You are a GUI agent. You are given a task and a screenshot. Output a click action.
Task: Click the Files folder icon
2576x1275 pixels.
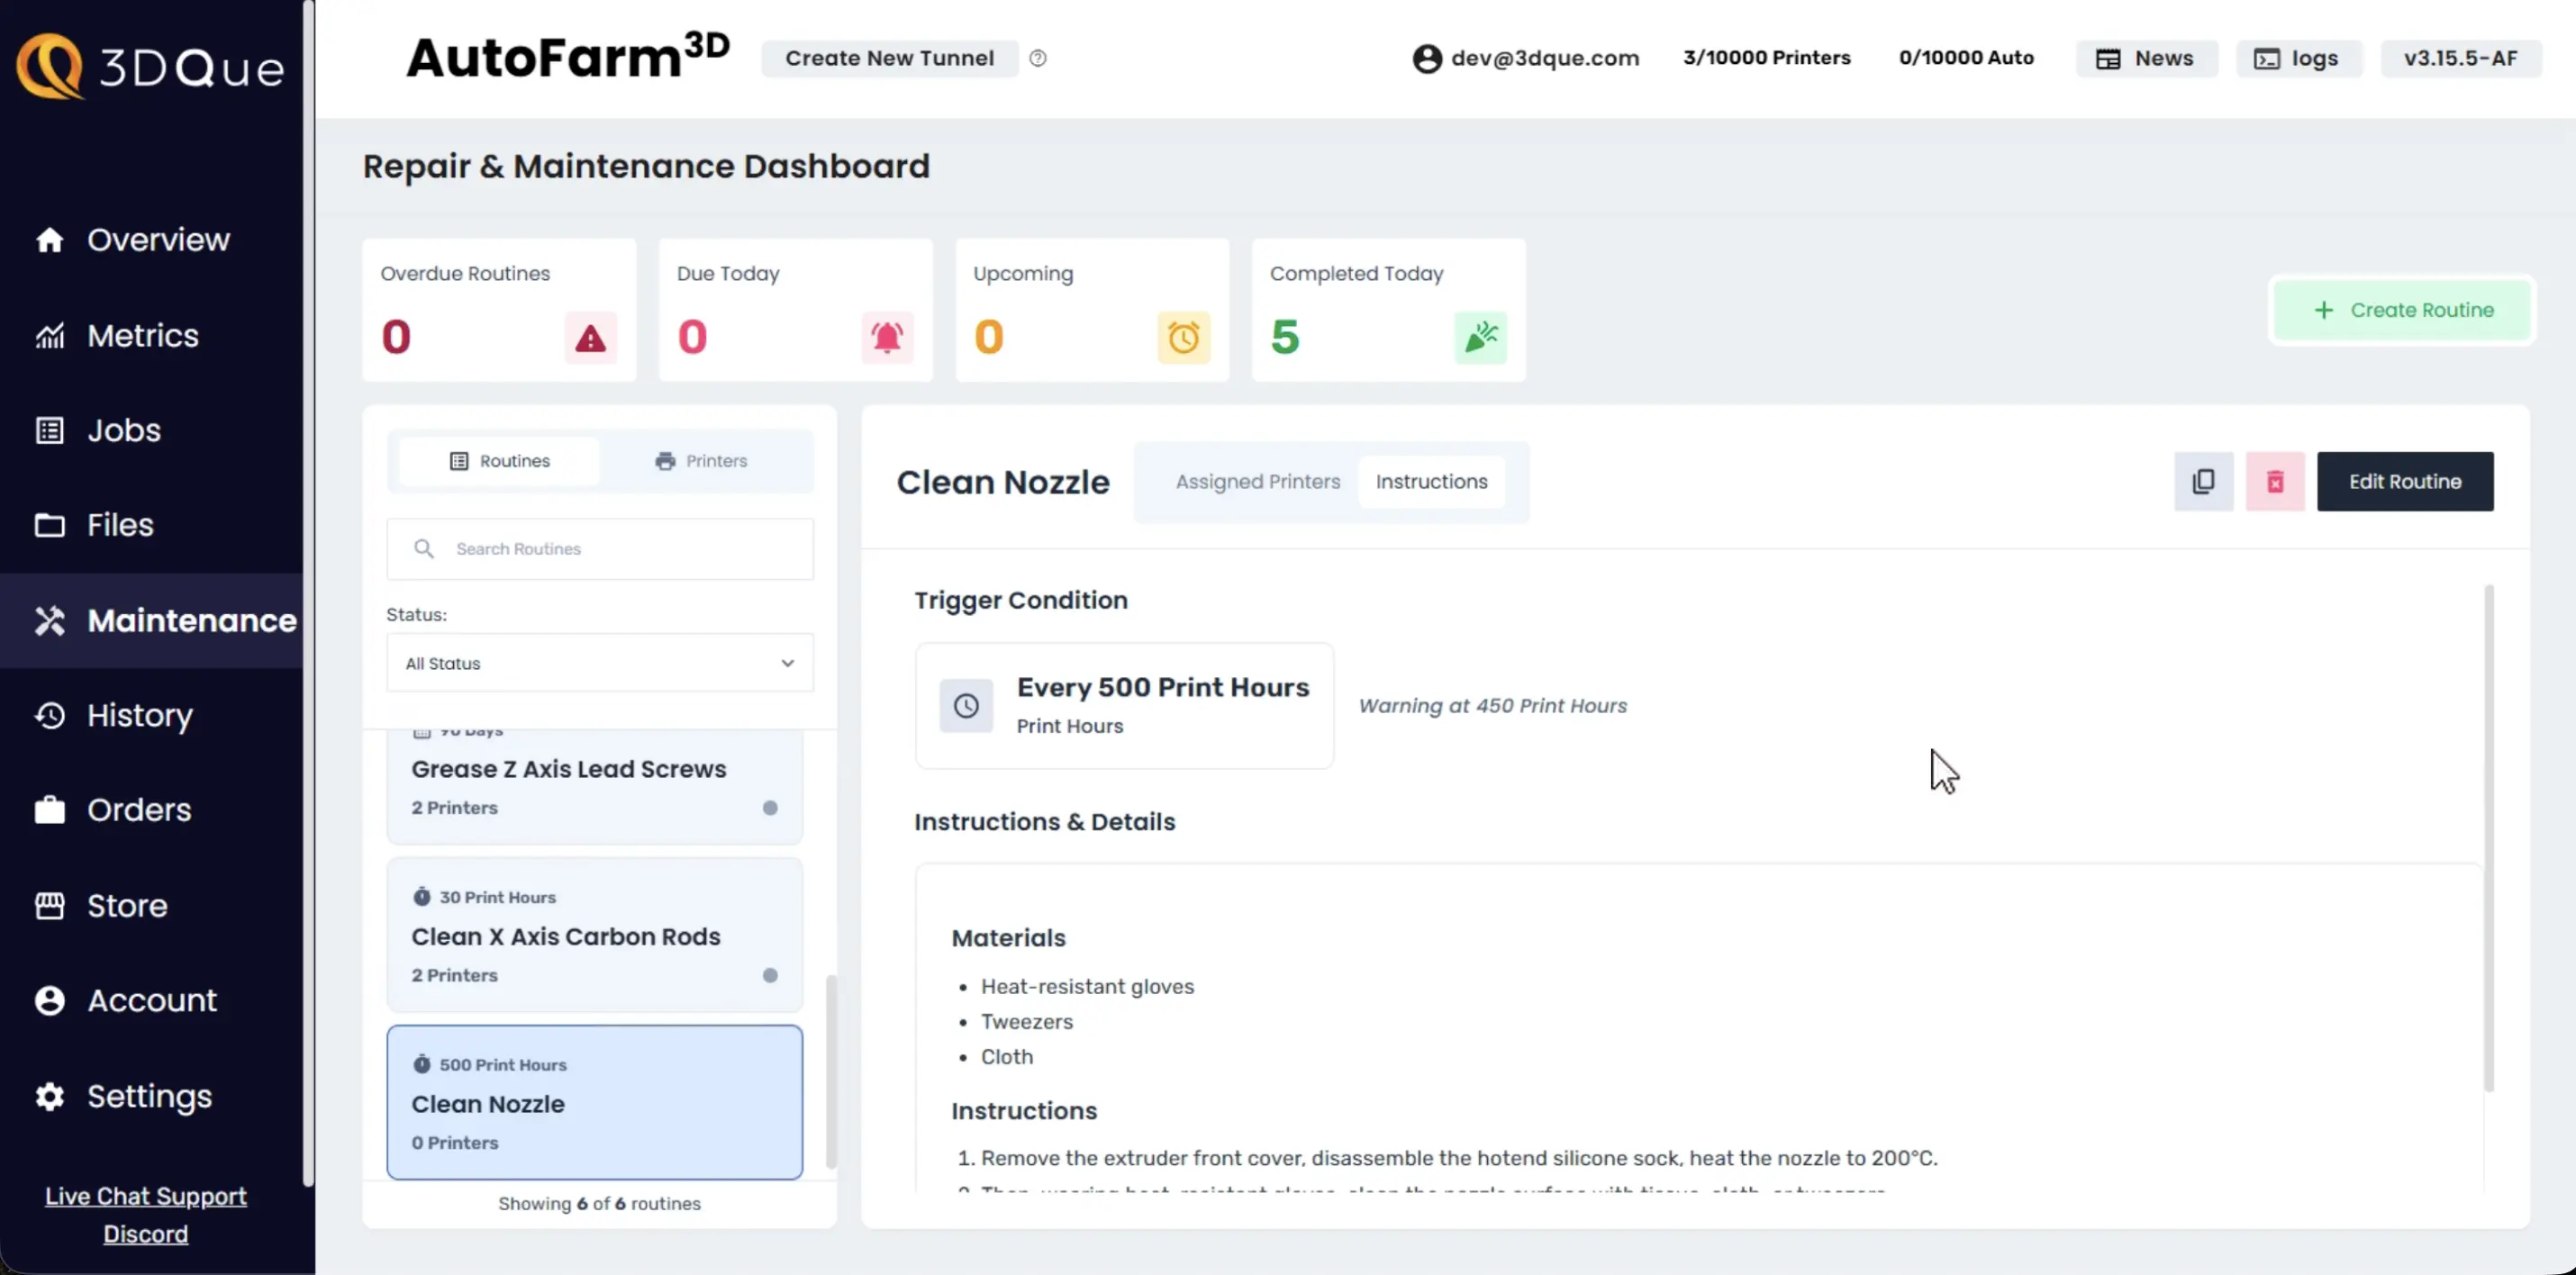50,525
